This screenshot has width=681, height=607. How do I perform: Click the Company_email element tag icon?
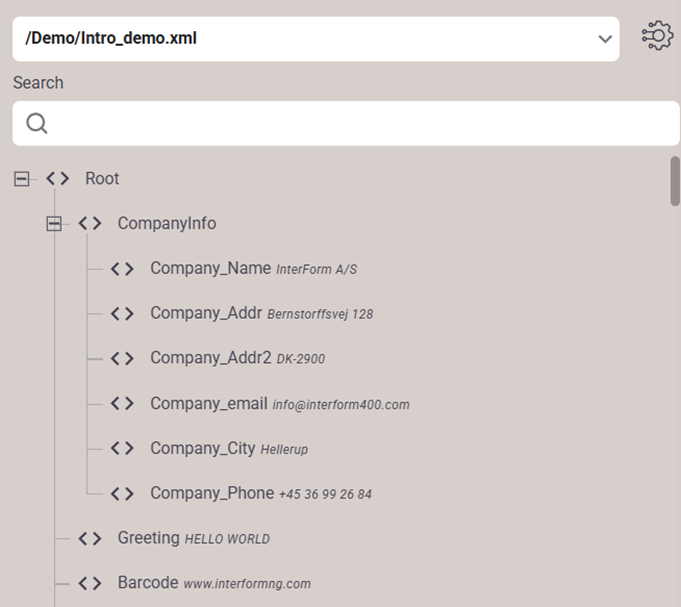[x=122, y=403]
